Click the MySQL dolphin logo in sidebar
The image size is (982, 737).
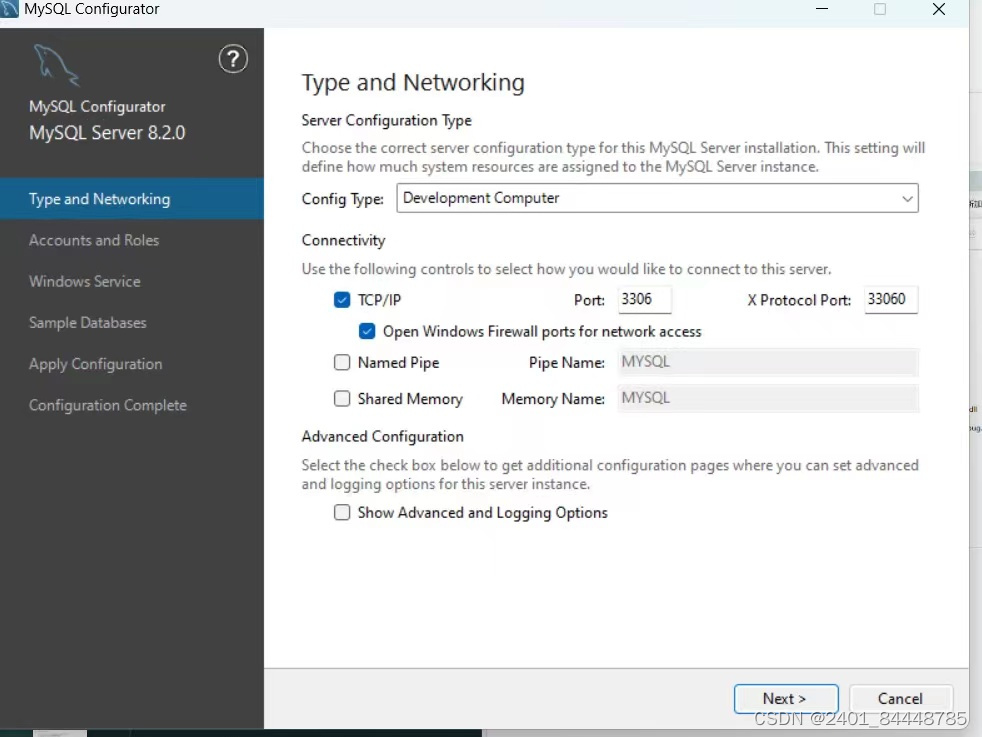click(x=56, y=65)
